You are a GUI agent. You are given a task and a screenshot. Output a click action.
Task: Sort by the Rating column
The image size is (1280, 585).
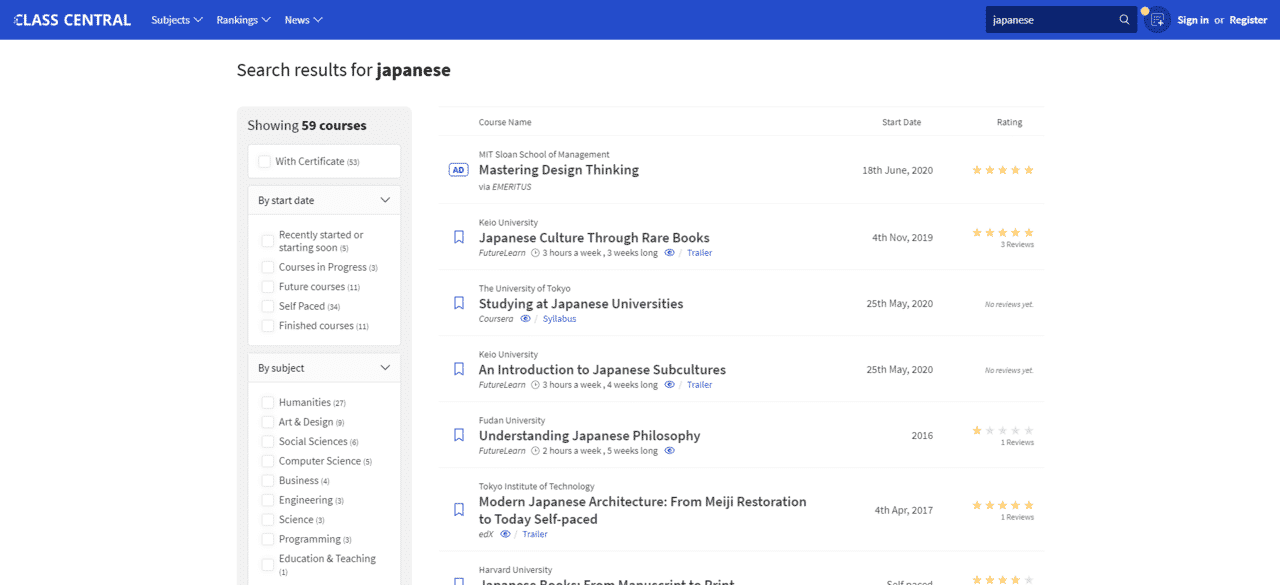pos(1009,122)
